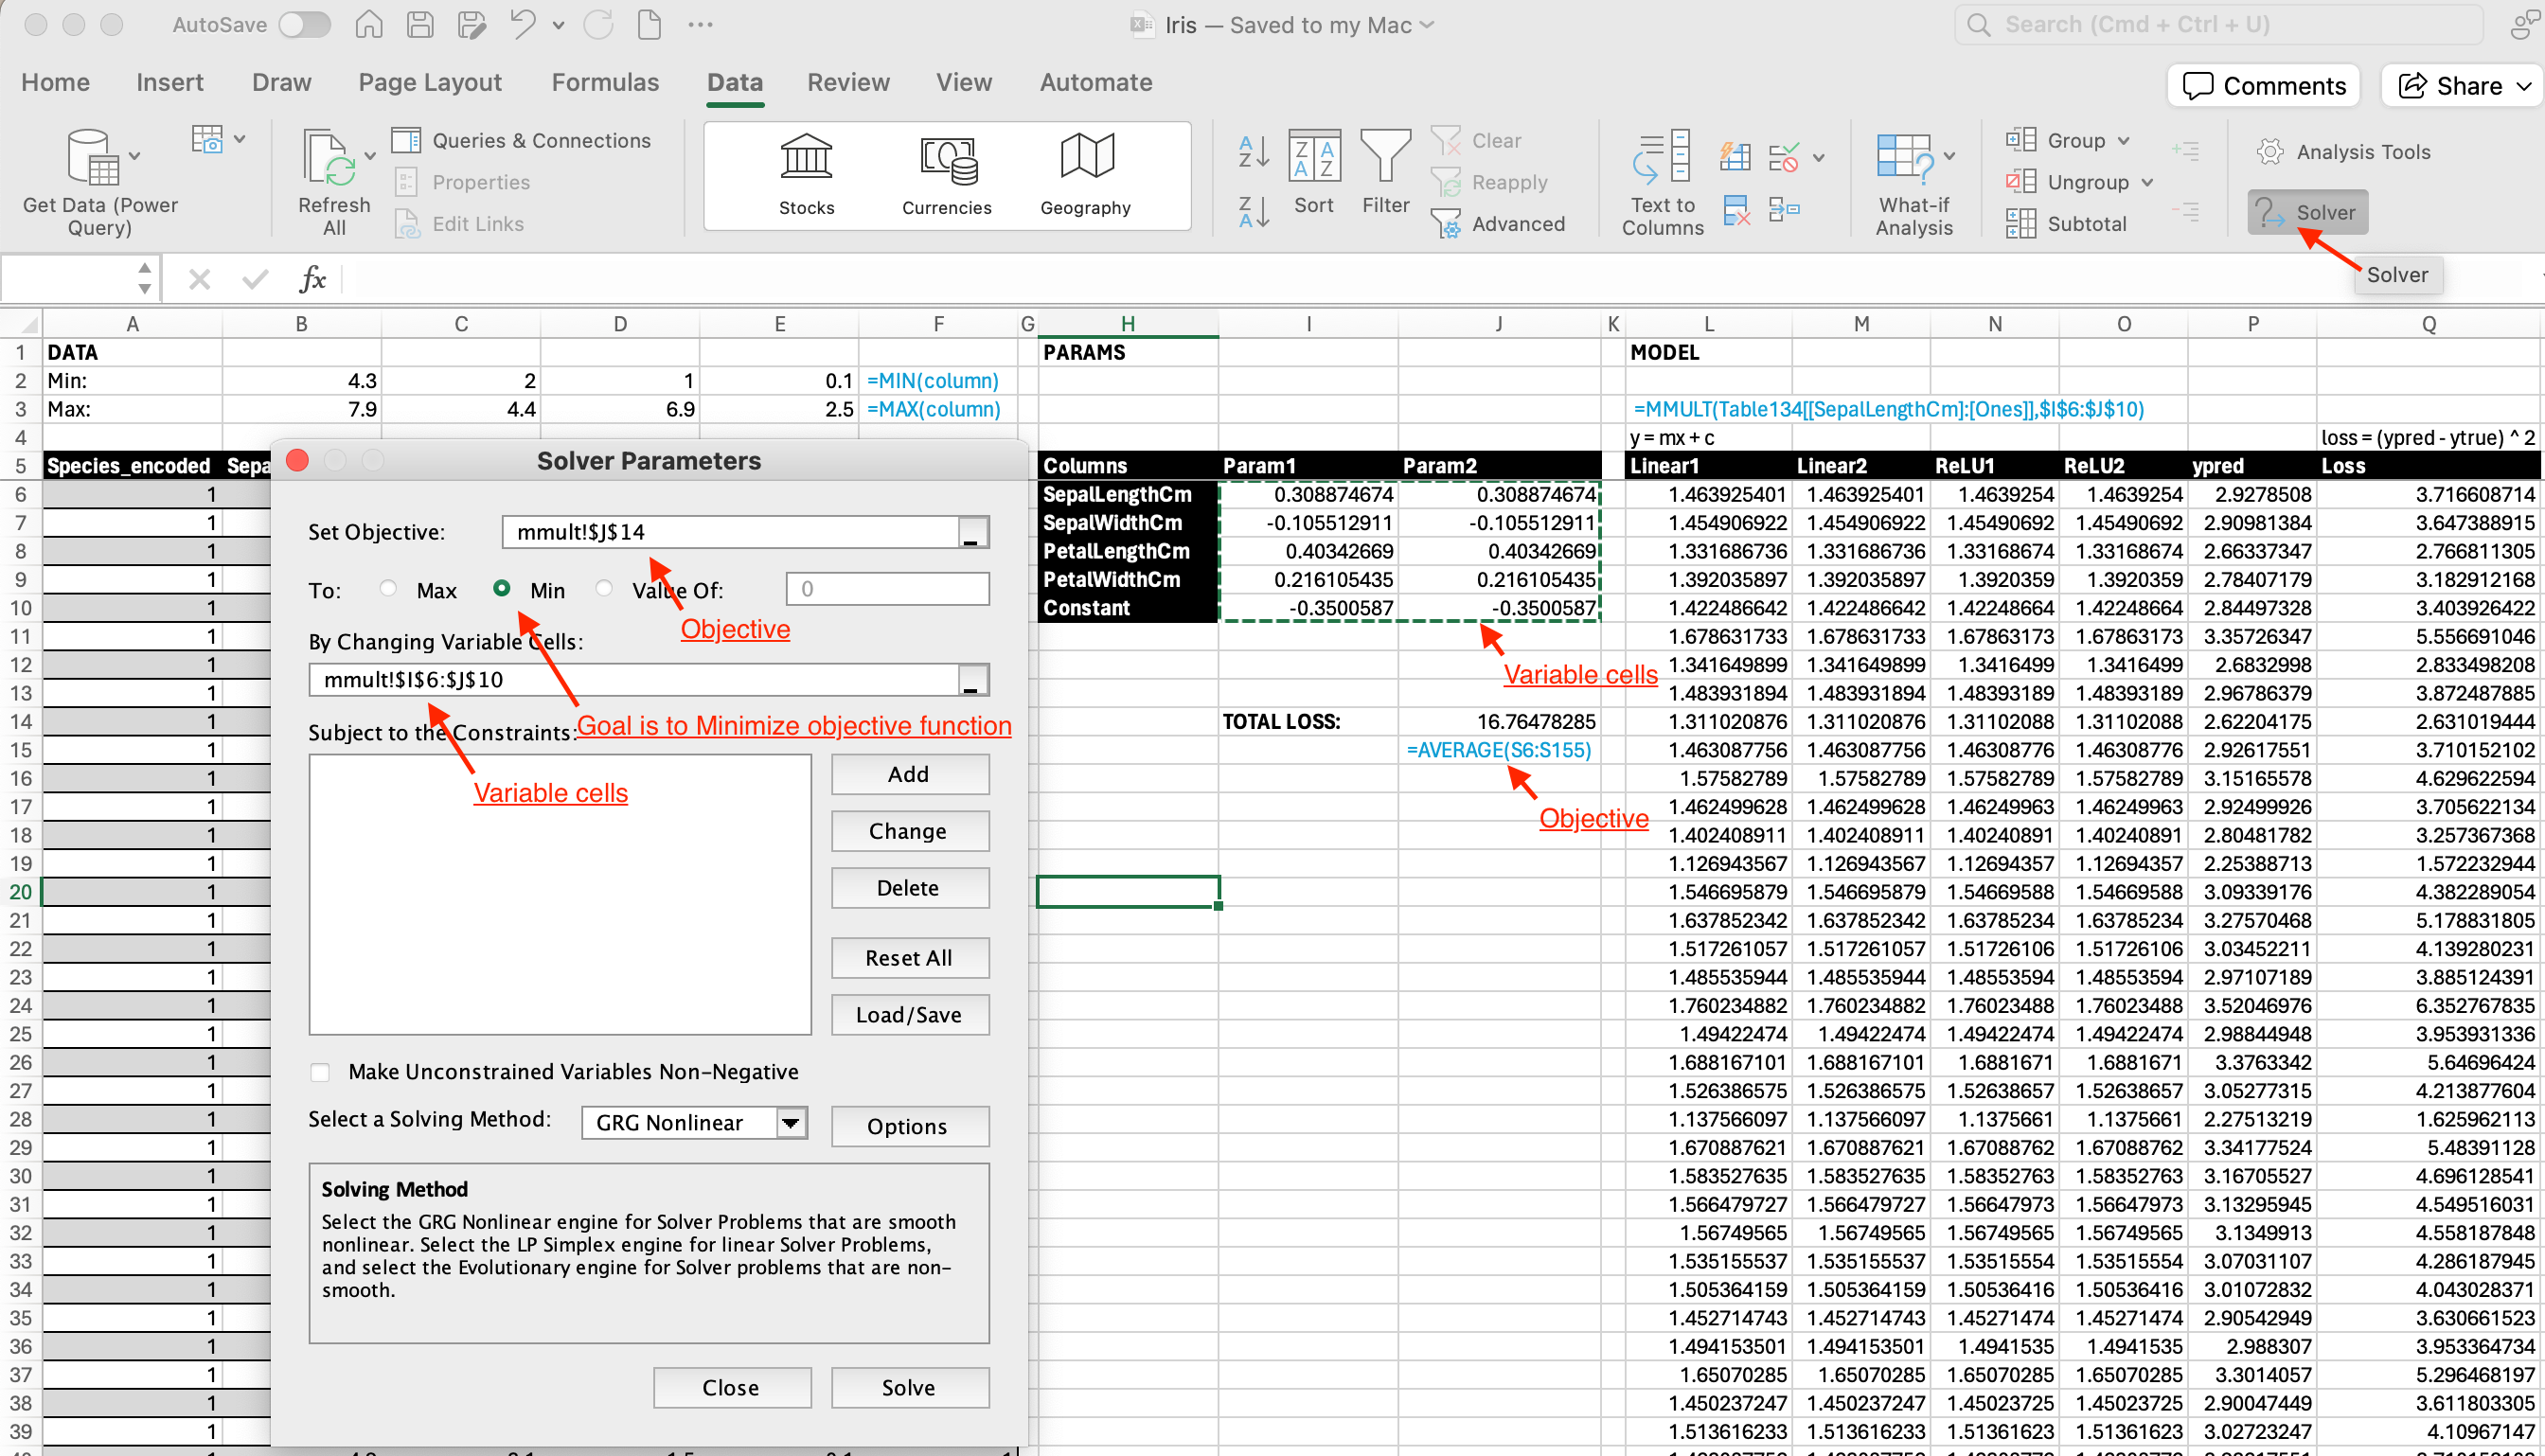Screen dimensions: 2545x1456
Task: Expand the What-if Analysis dropdown
Action: [1949, 157]
